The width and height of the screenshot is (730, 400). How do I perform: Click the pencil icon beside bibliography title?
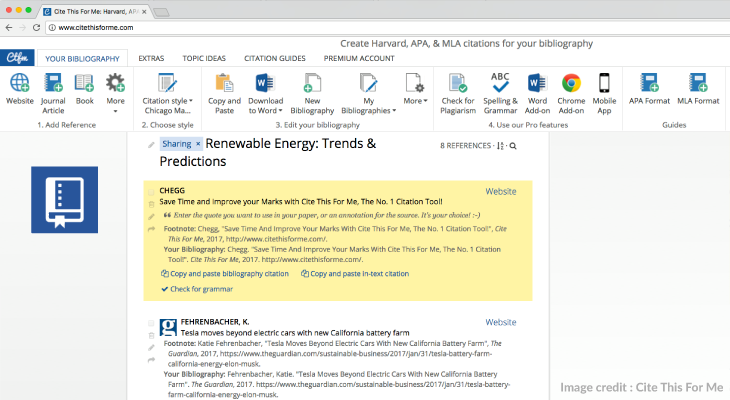(151, 145)
